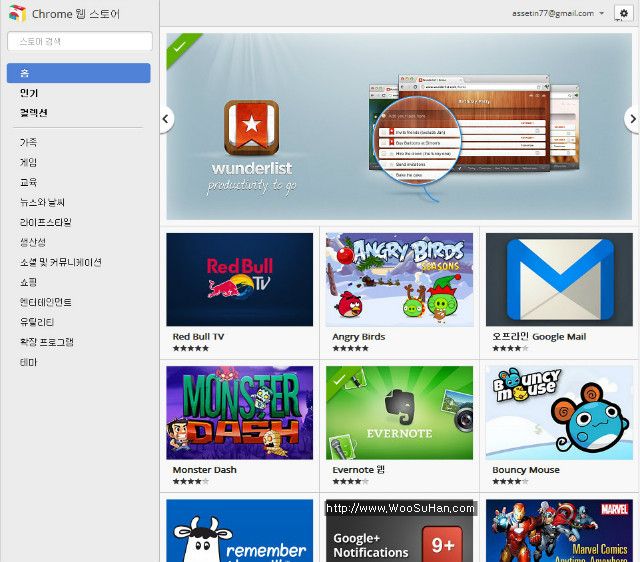The image size is (640, 562).
Task: Click the Red Bull TV star rating
Action: 191,348
